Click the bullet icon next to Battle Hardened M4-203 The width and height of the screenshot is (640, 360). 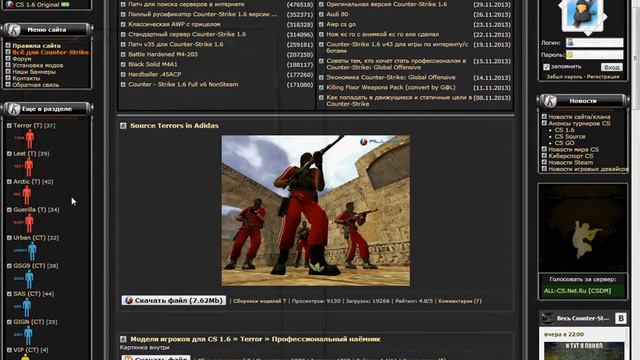click(123, 54)
